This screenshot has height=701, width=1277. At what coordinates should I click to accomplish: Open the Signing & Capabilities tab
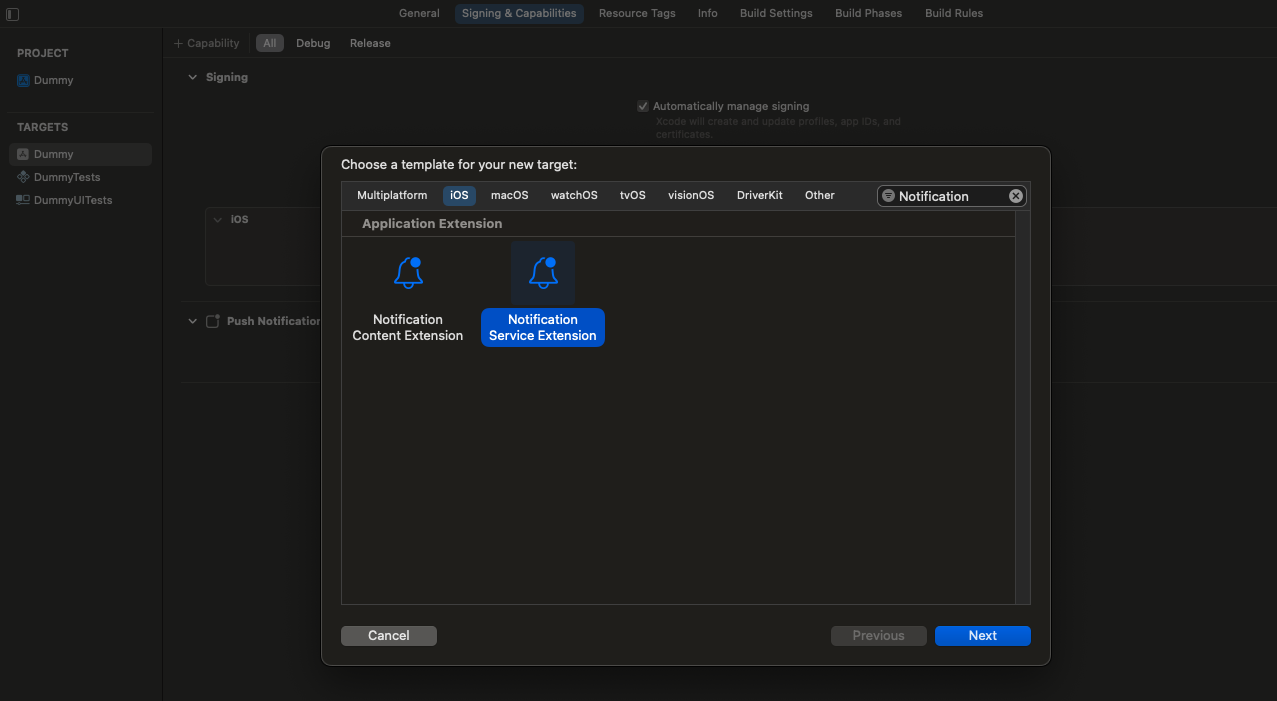click(x=519, y=13)
